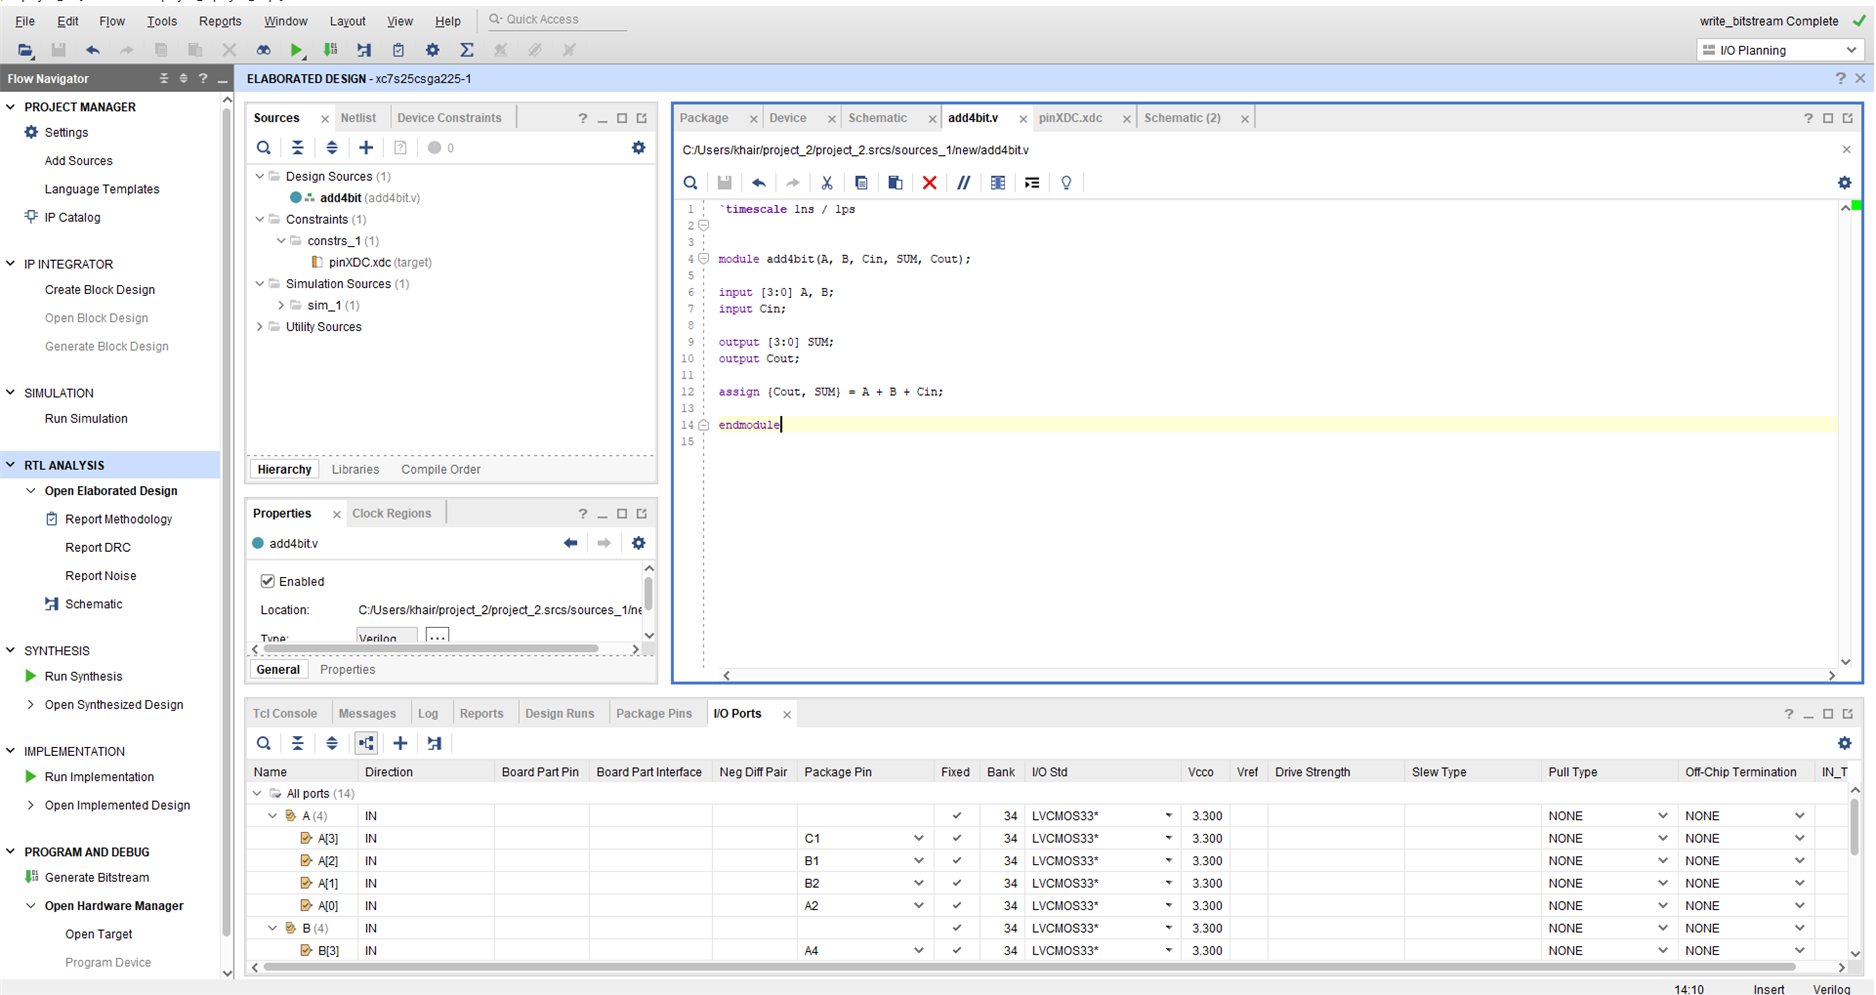The height and width of the screenshot is (995, 1876).
Task: Click Run Implementation link
Action: [99, 777]
